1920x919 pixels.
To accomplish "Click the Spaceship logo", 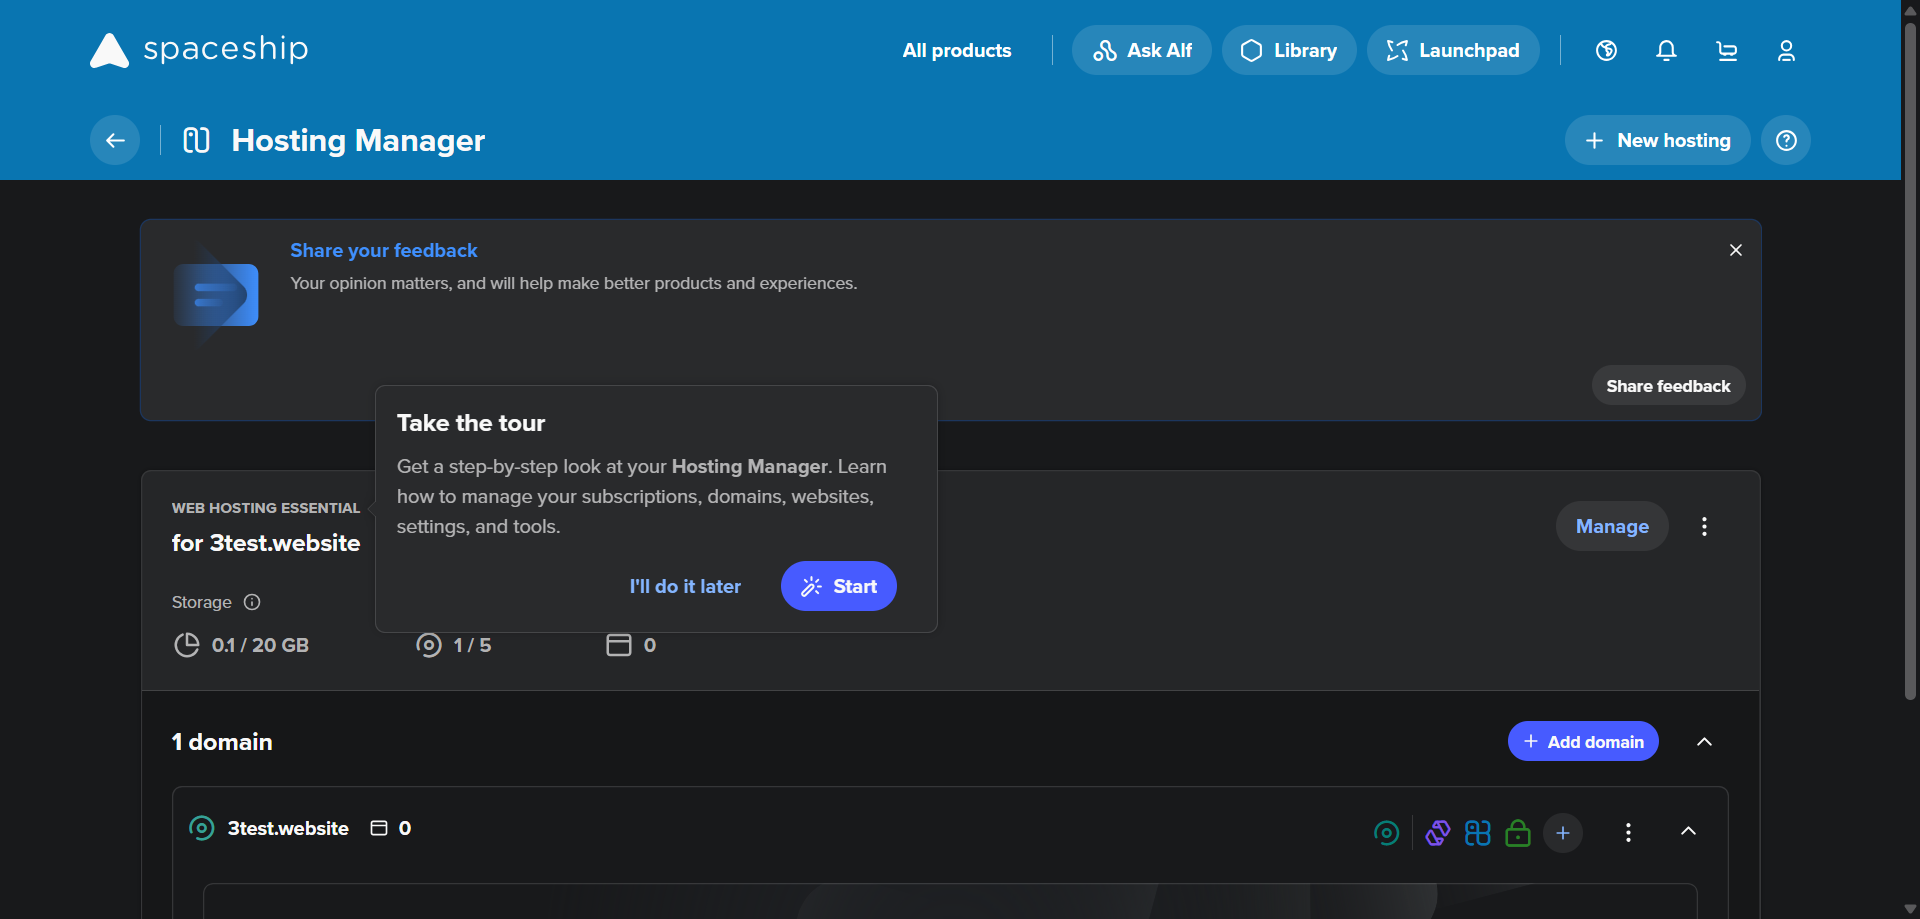I will [x=199, y=50].
